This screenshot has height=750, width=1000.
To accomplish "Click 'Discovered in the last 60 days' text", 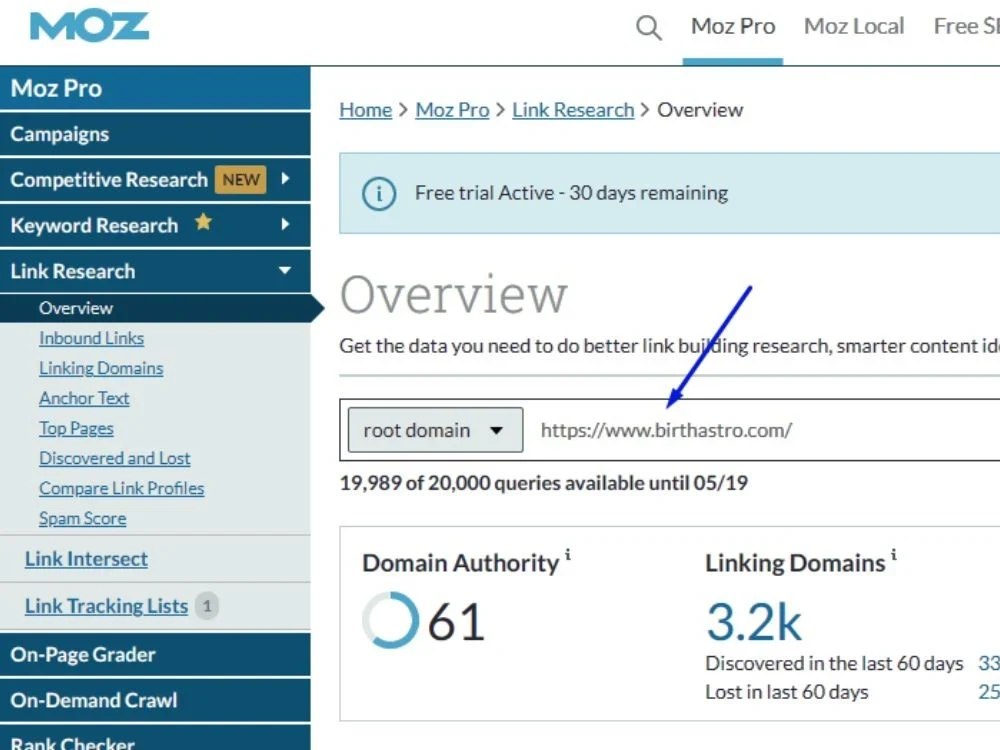I will click(834, 663).
